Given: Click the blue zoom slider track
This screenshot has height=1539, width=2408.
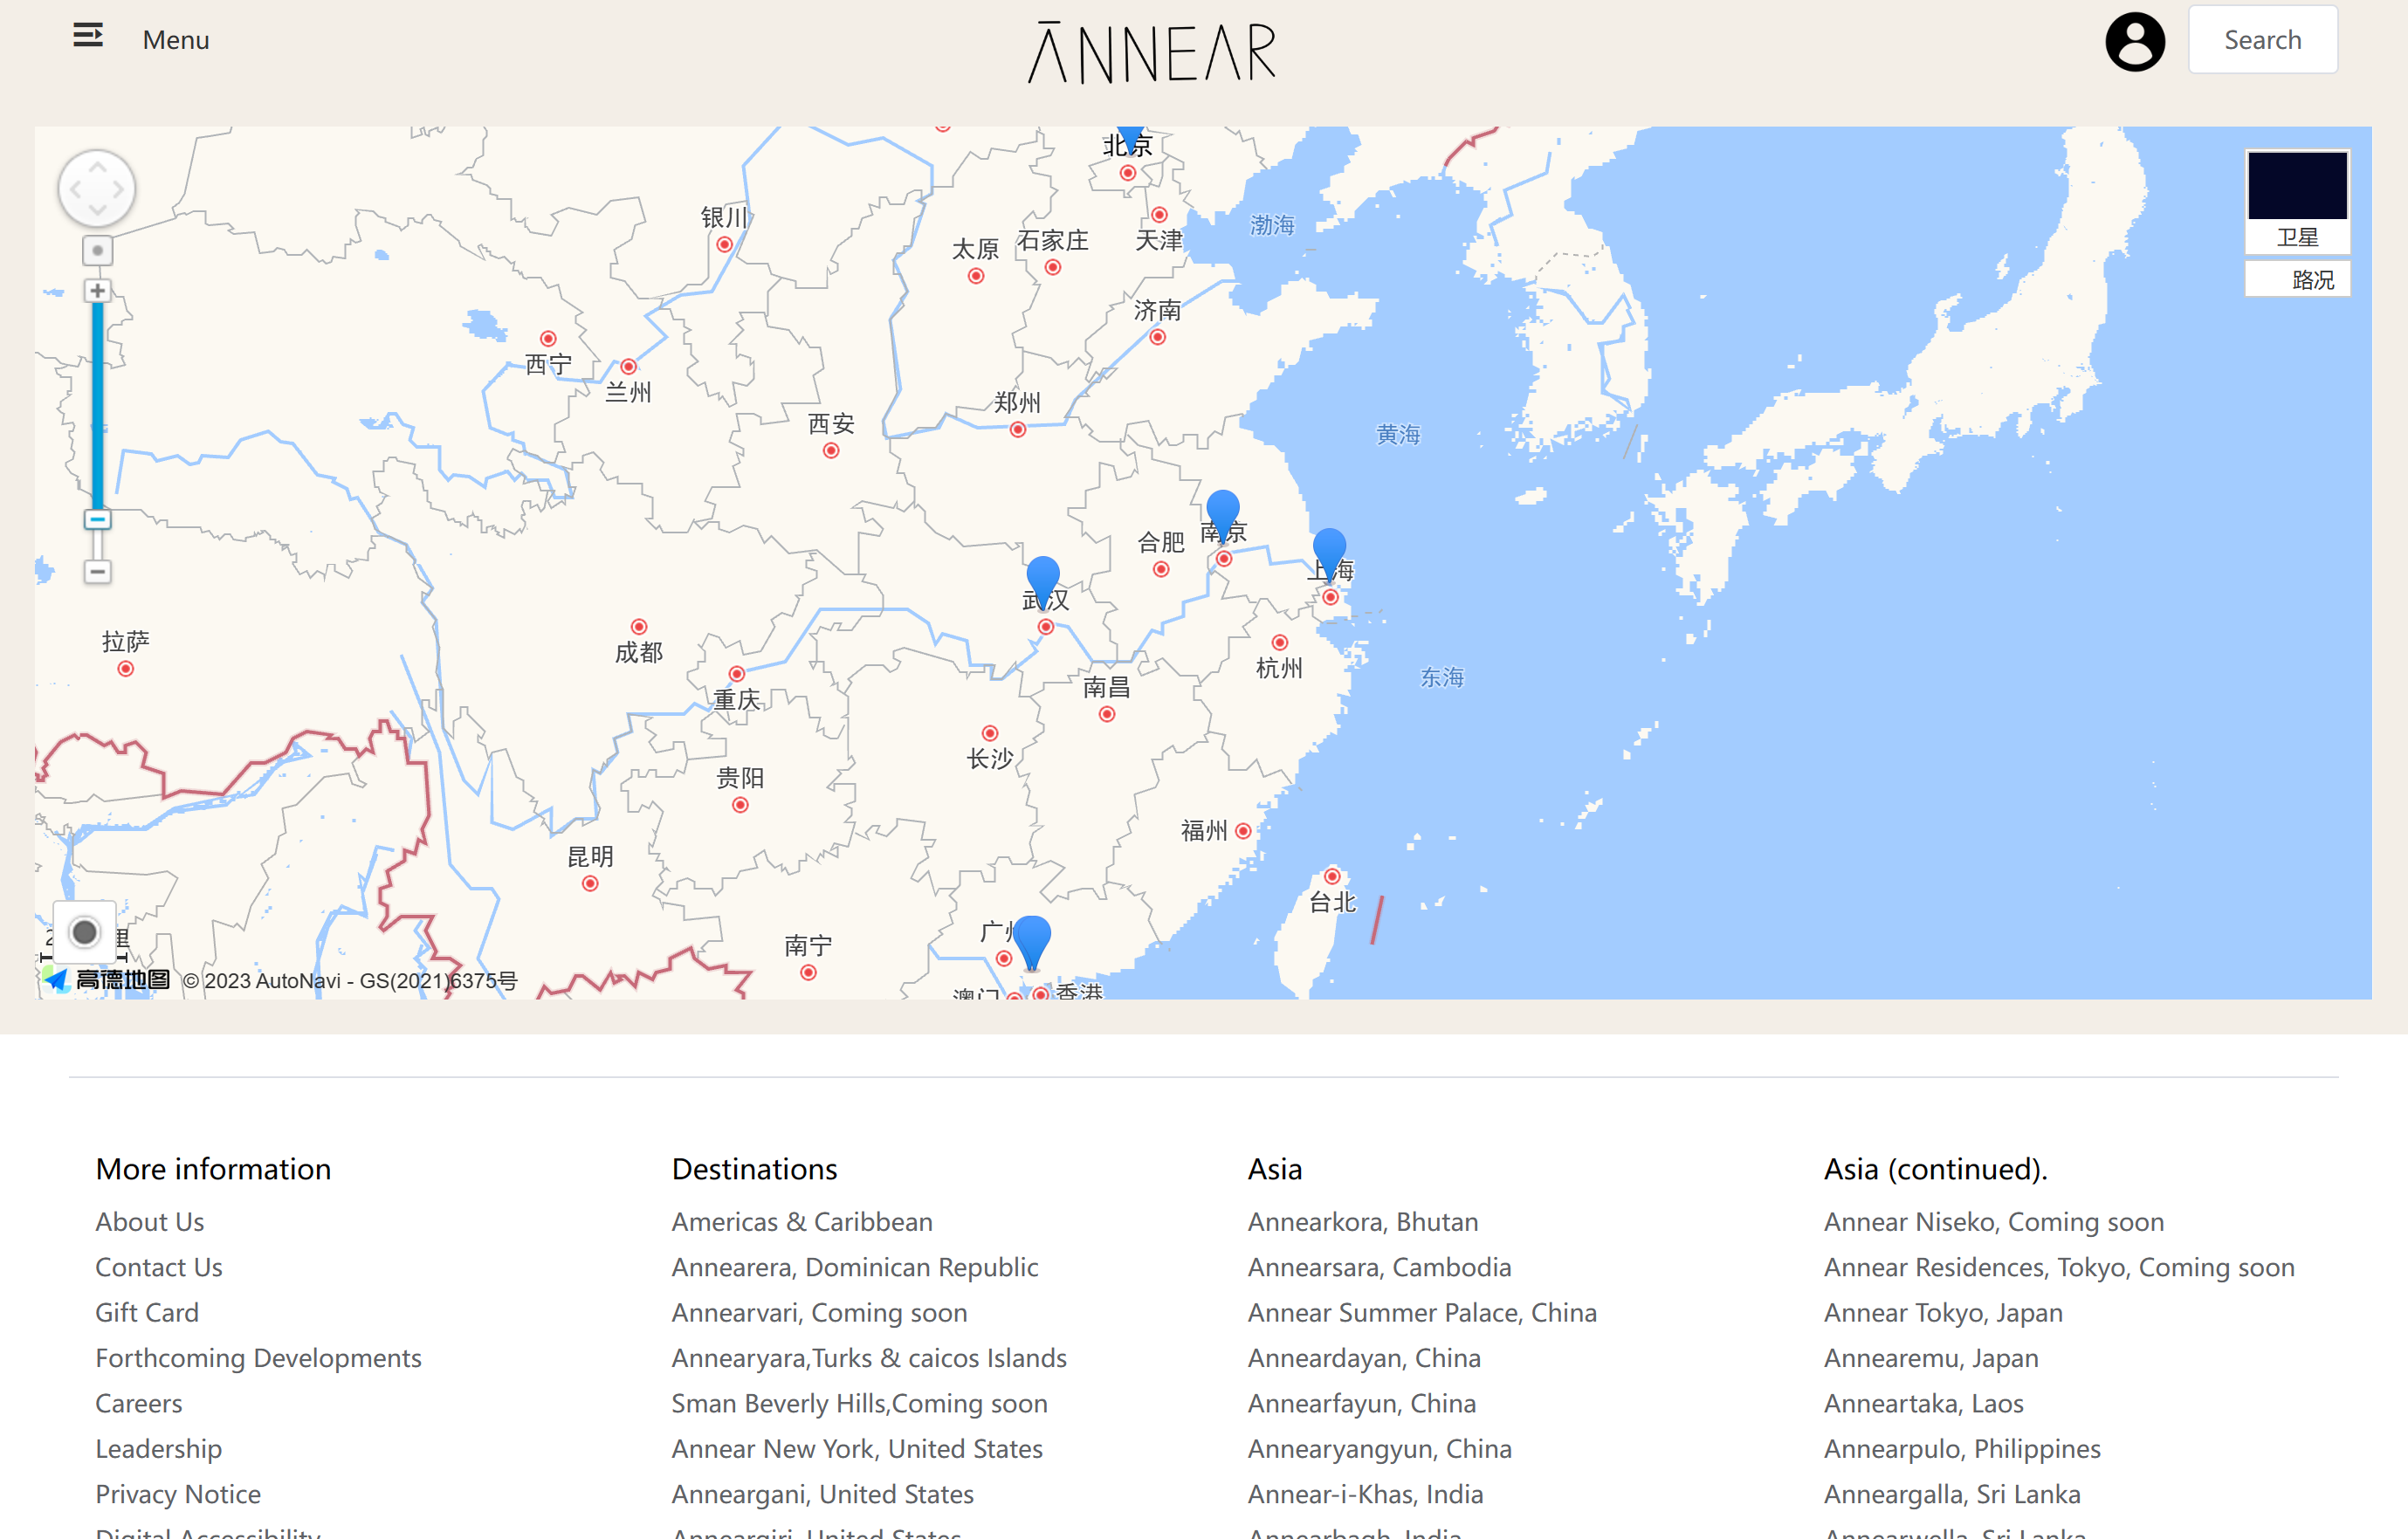Looking at the screenshot, I should point(97,405).
